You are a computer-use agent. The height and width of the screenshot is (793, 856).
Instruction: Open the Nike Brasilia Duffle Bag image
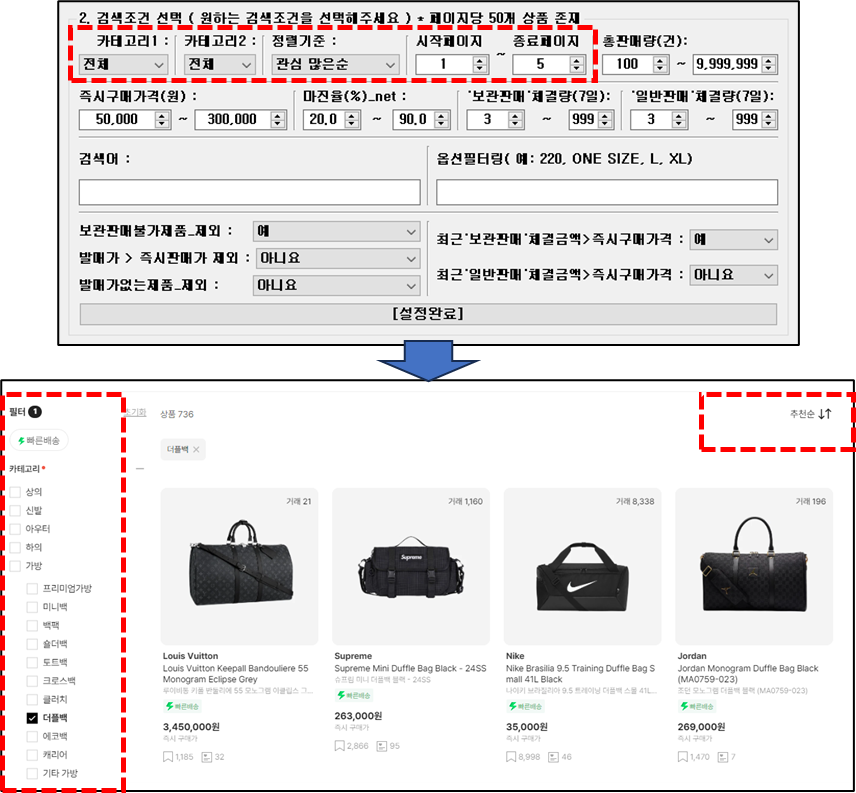click(582, 567)
